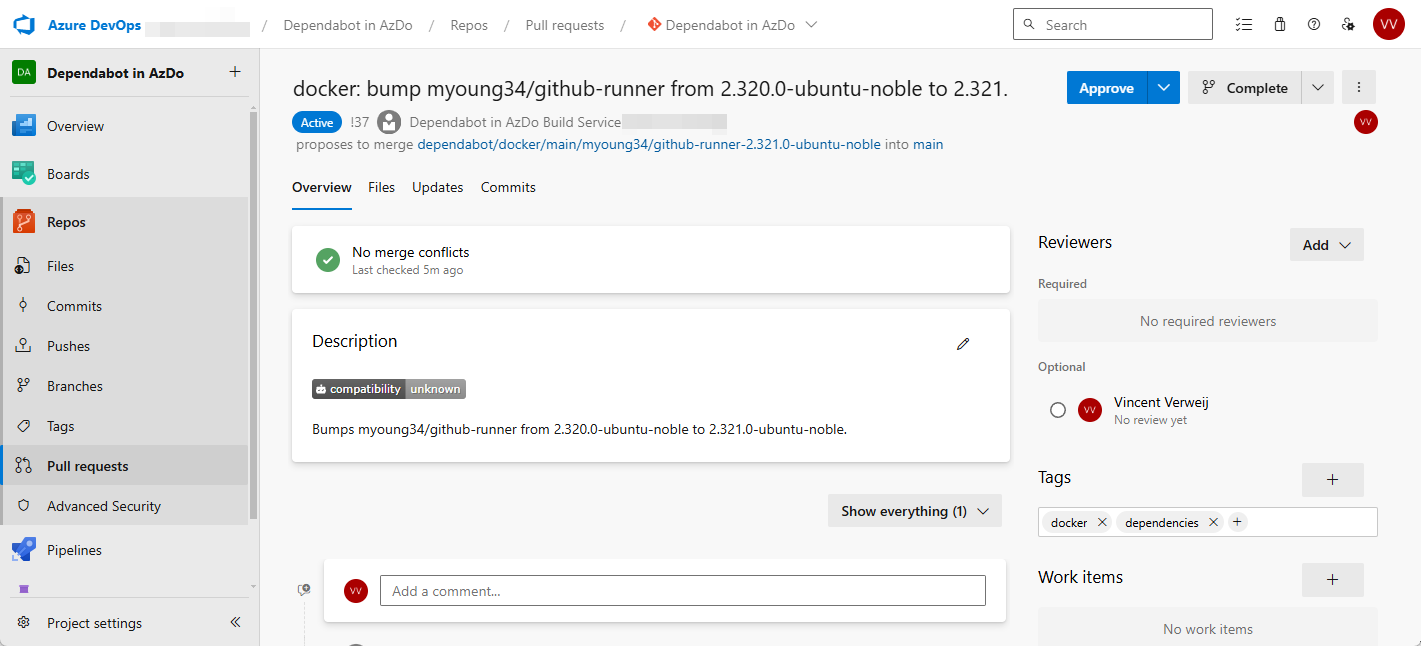Click the tags input field

[x=1208, y=522]
